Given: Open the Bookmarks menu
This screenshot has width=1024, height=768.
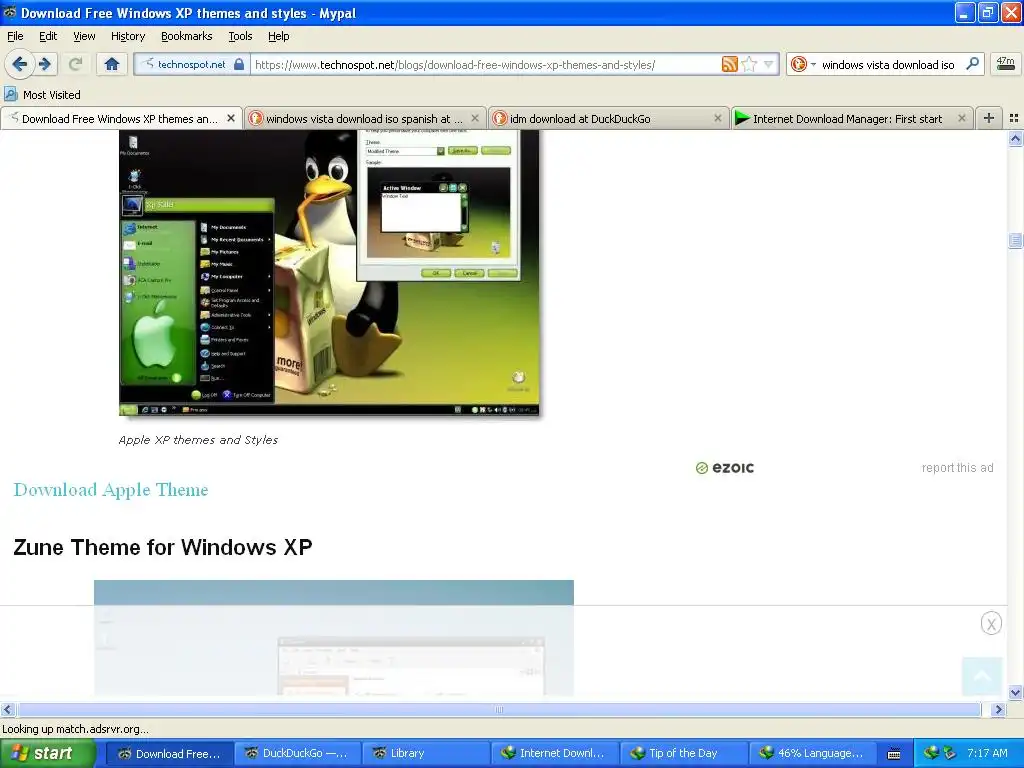Looking at the screenshot, I should point(187,36).
